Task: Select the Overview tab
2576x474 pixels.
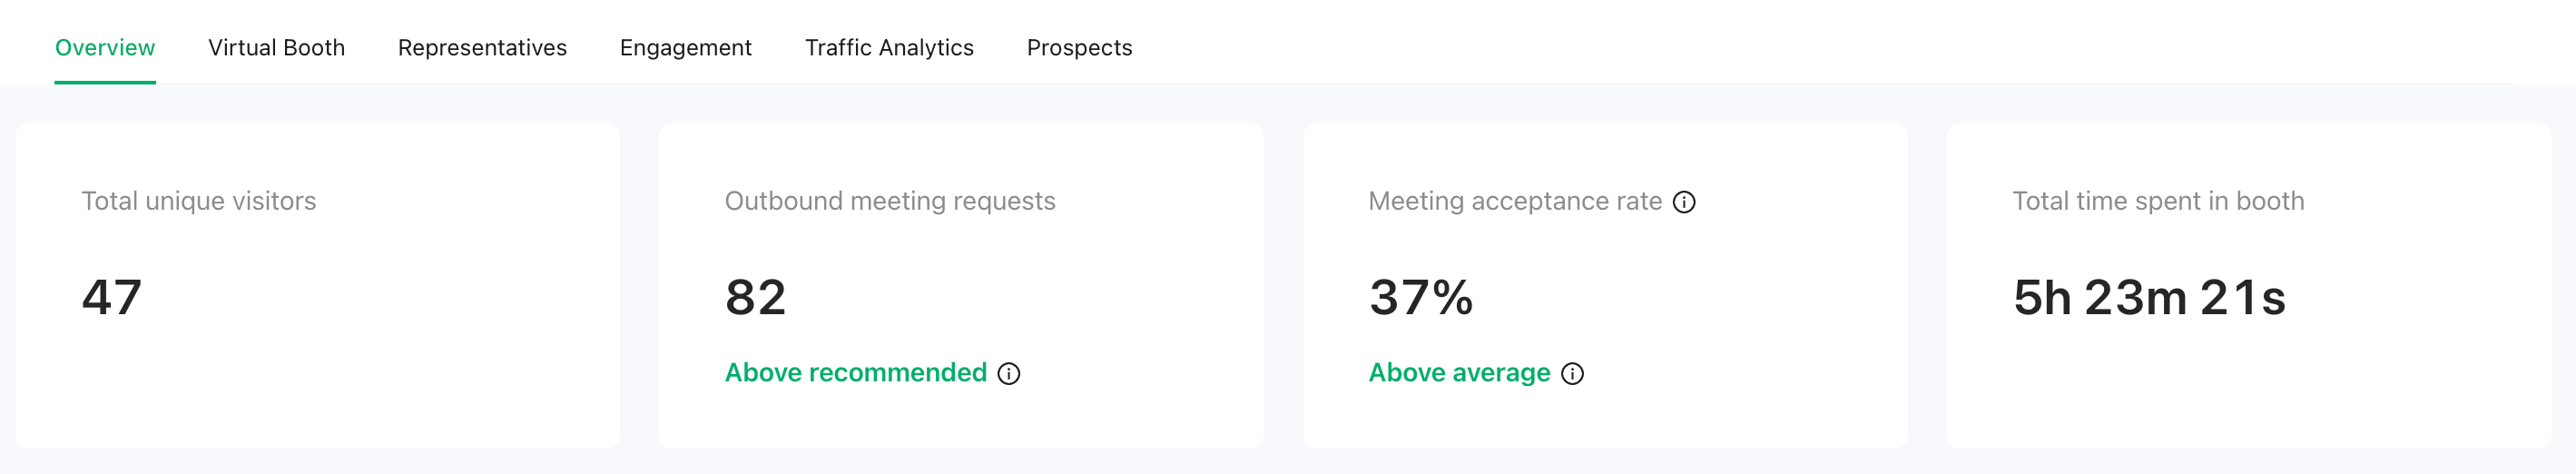Action: [x=105, y=48]
